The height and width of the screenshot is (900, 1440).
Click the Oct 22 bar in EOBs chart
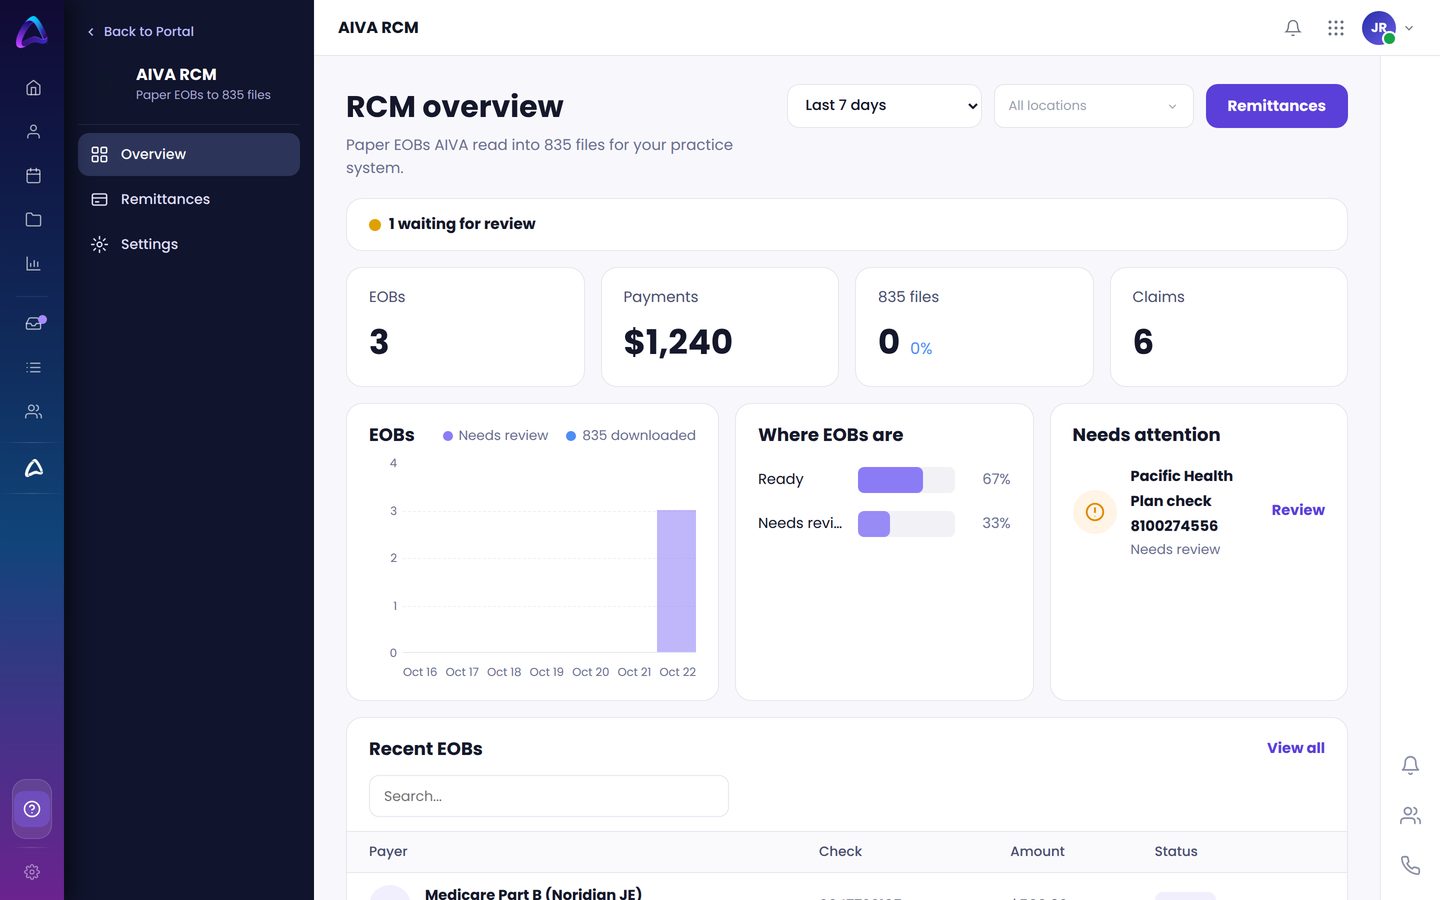[x=676, y=581]
